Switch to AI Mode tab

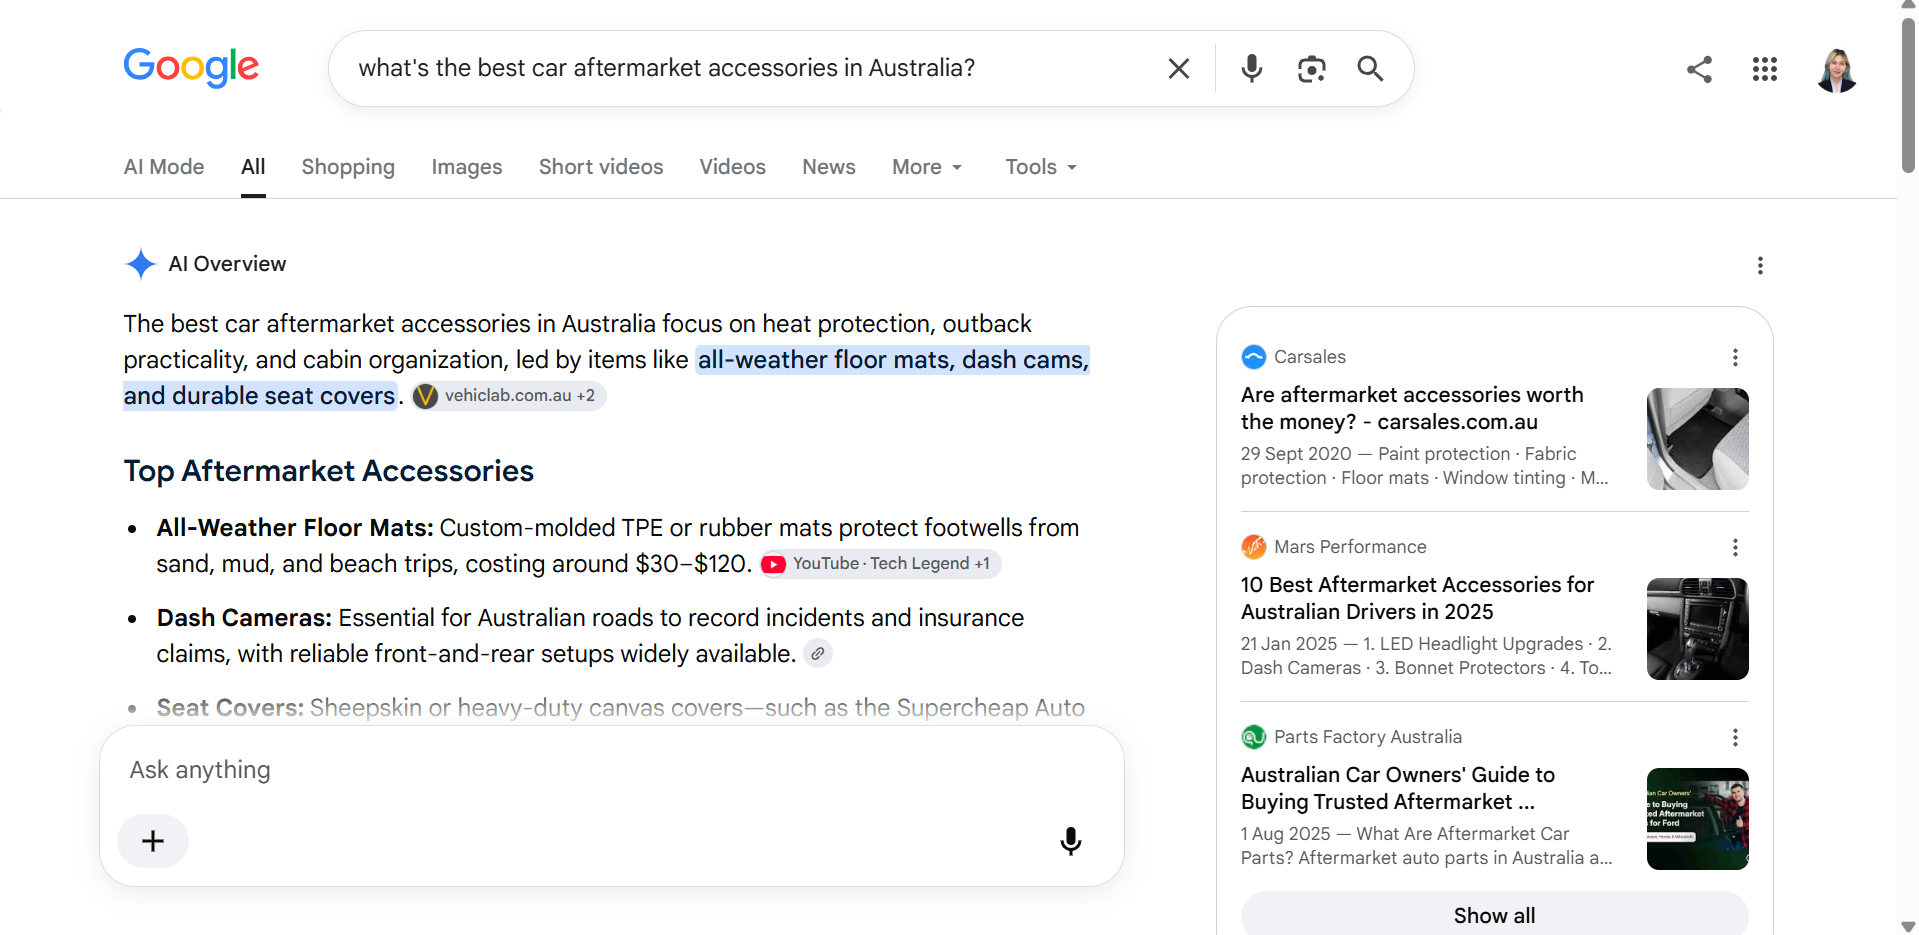164,167
